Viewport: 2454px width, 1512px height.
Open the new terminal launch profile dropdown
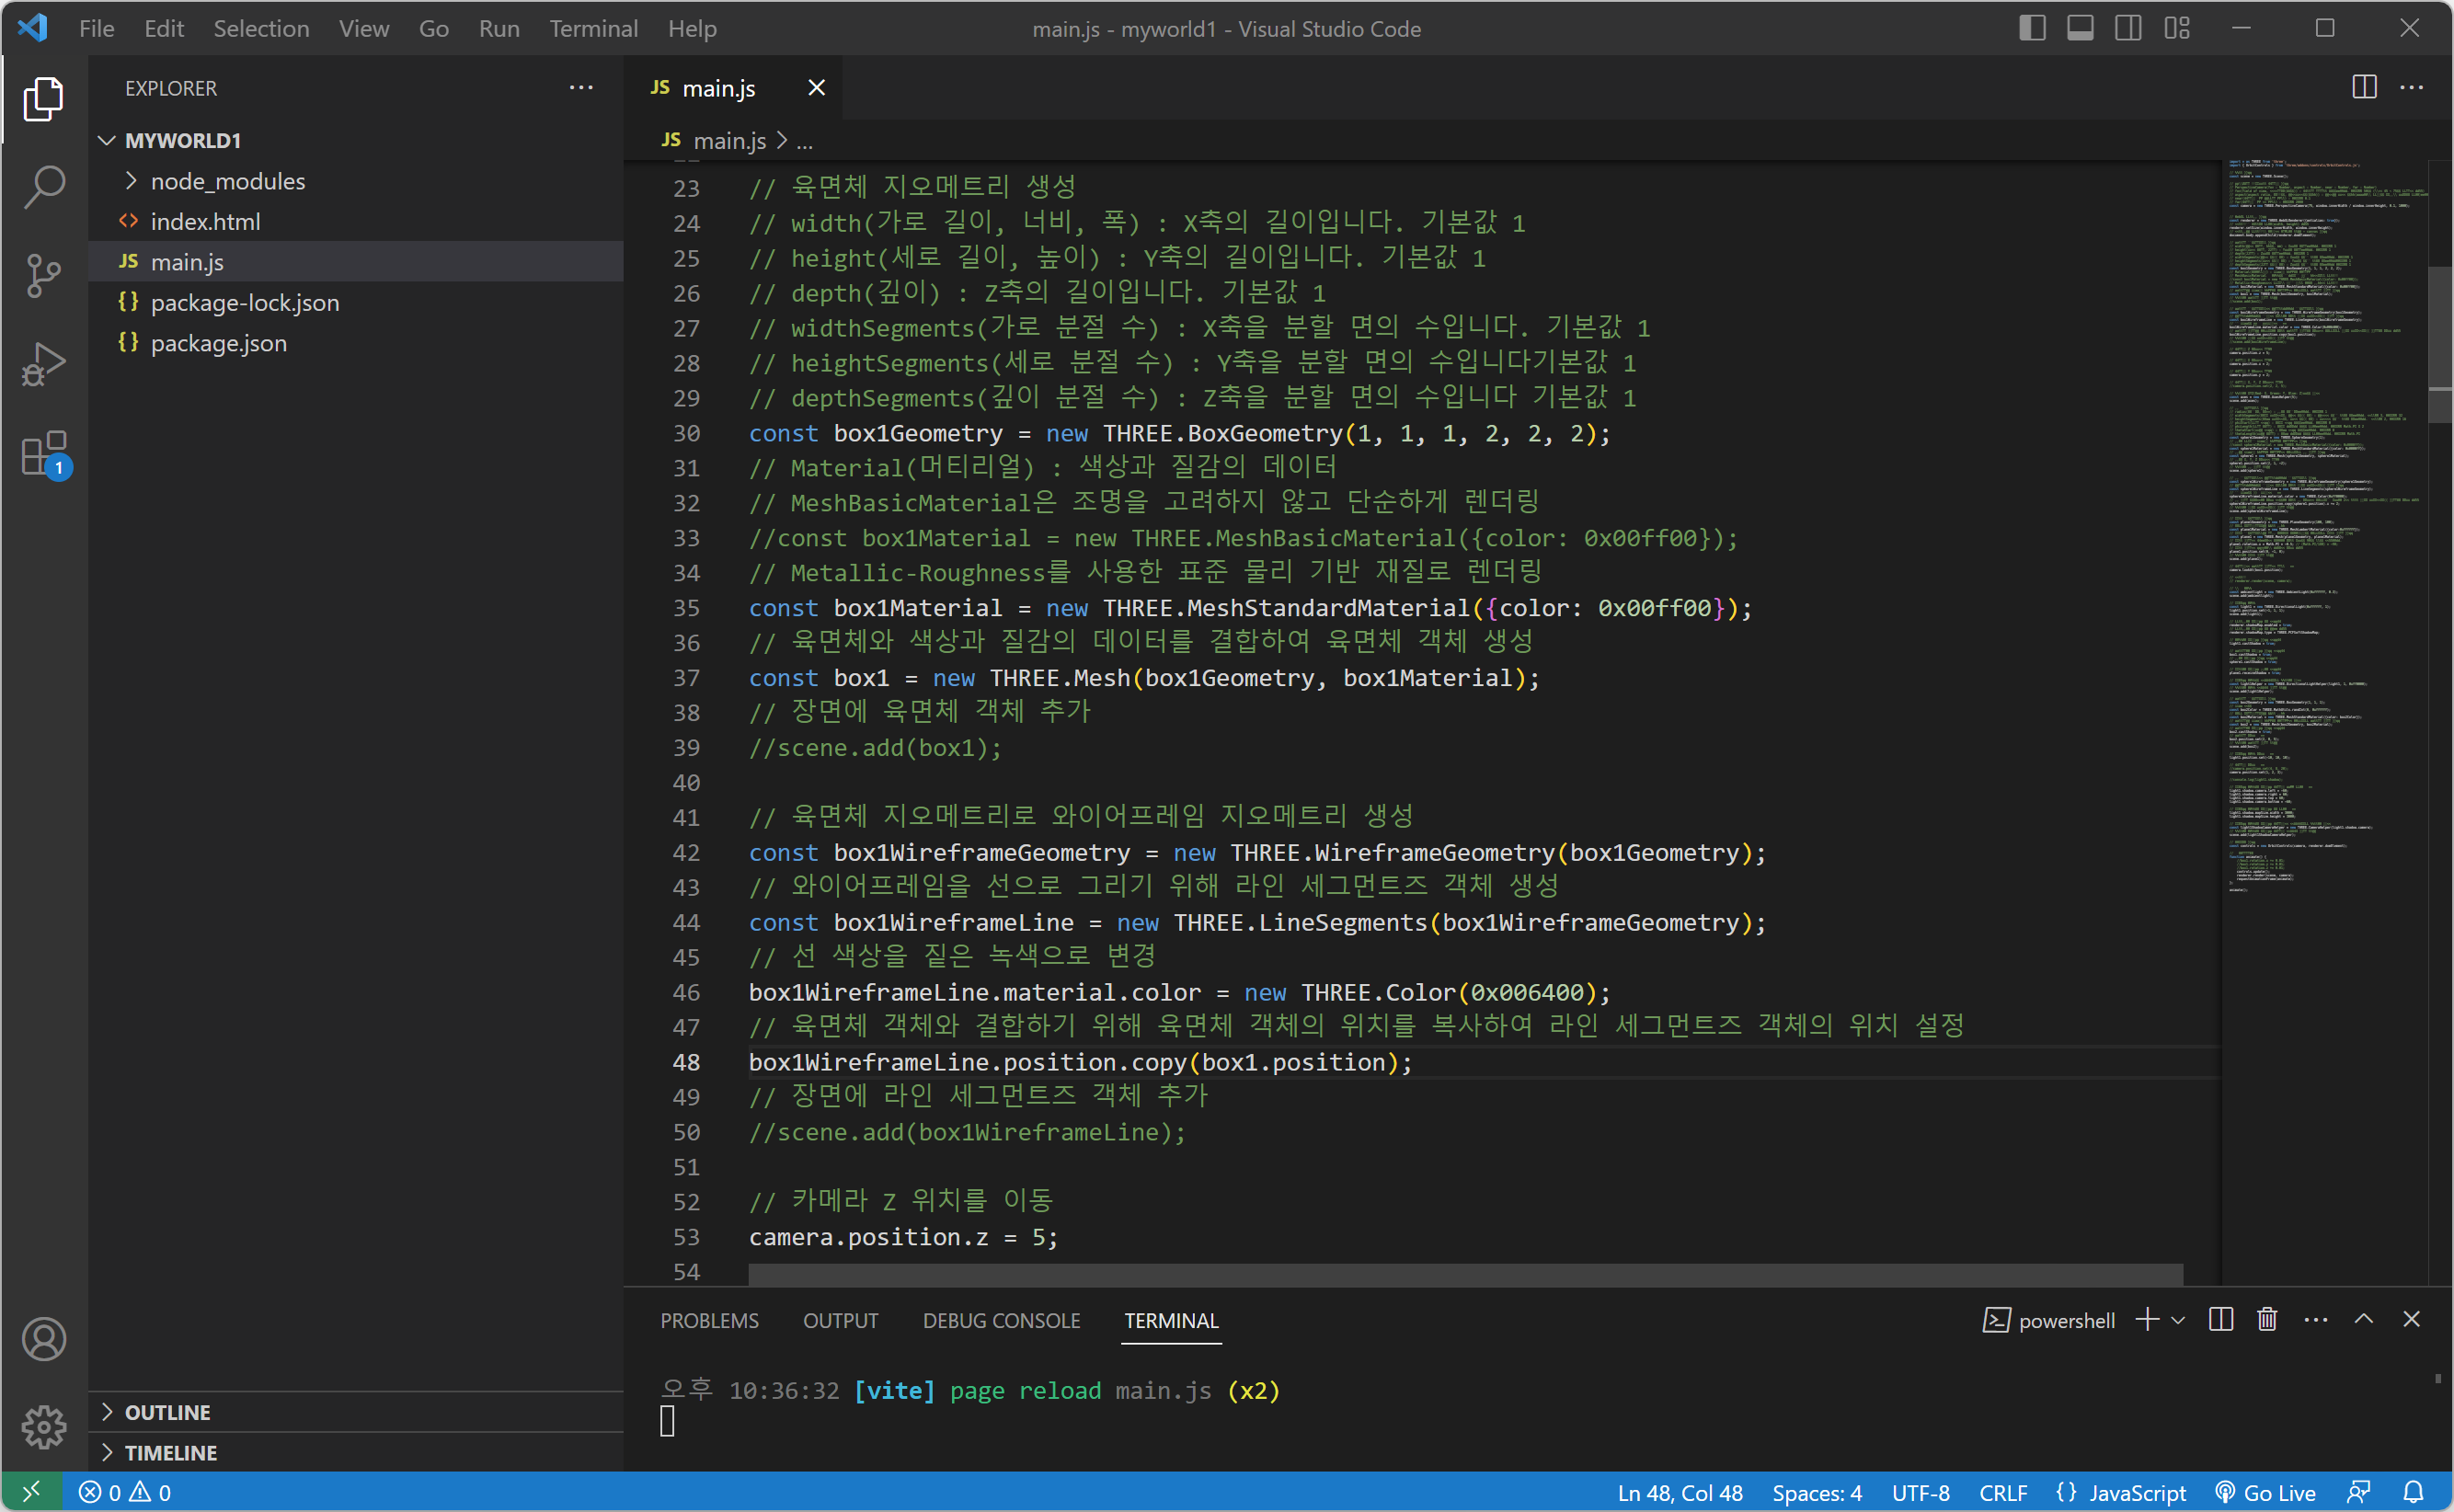point(2178,1320)
